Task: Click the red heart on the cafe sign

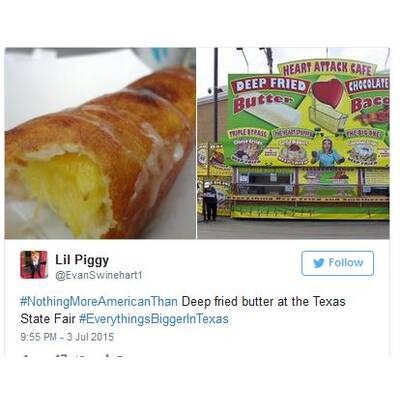Action: (327, 92)
